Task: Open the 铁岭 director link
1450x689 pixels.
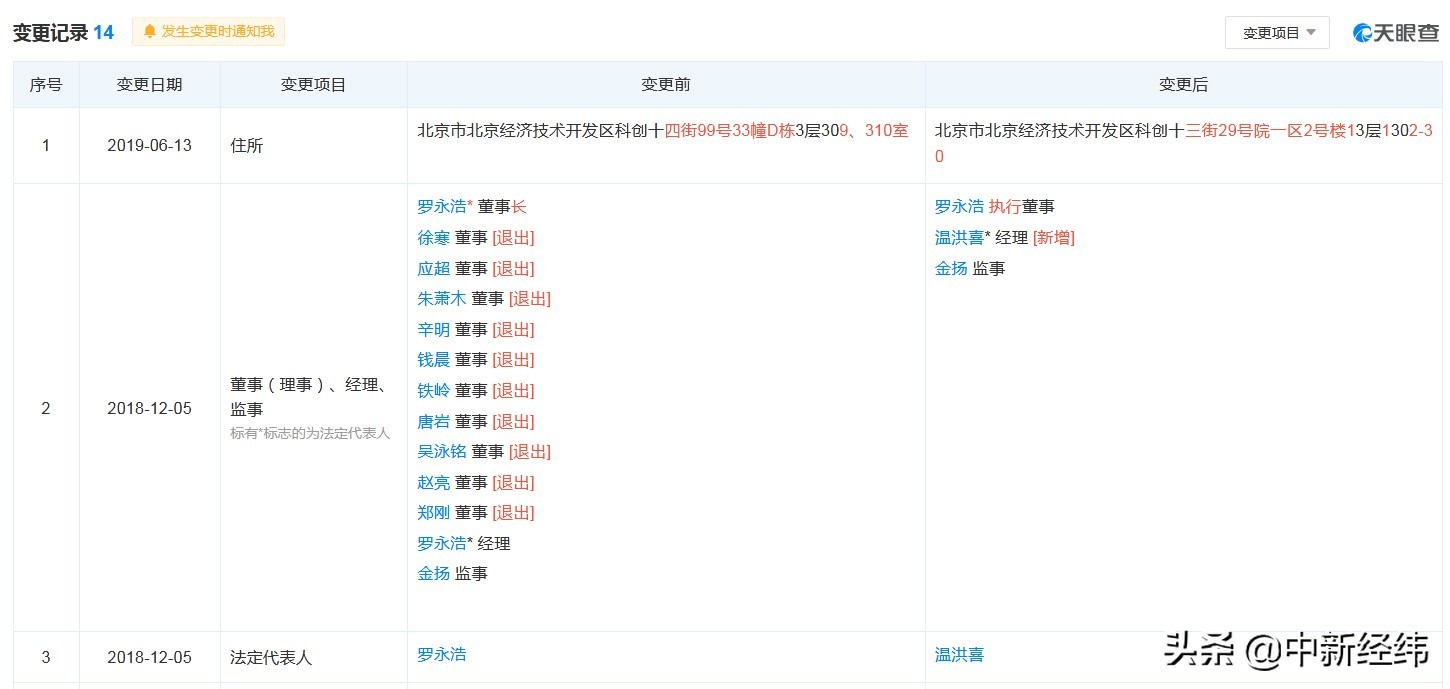Action: pyautogui.click(x=433, y=390)
